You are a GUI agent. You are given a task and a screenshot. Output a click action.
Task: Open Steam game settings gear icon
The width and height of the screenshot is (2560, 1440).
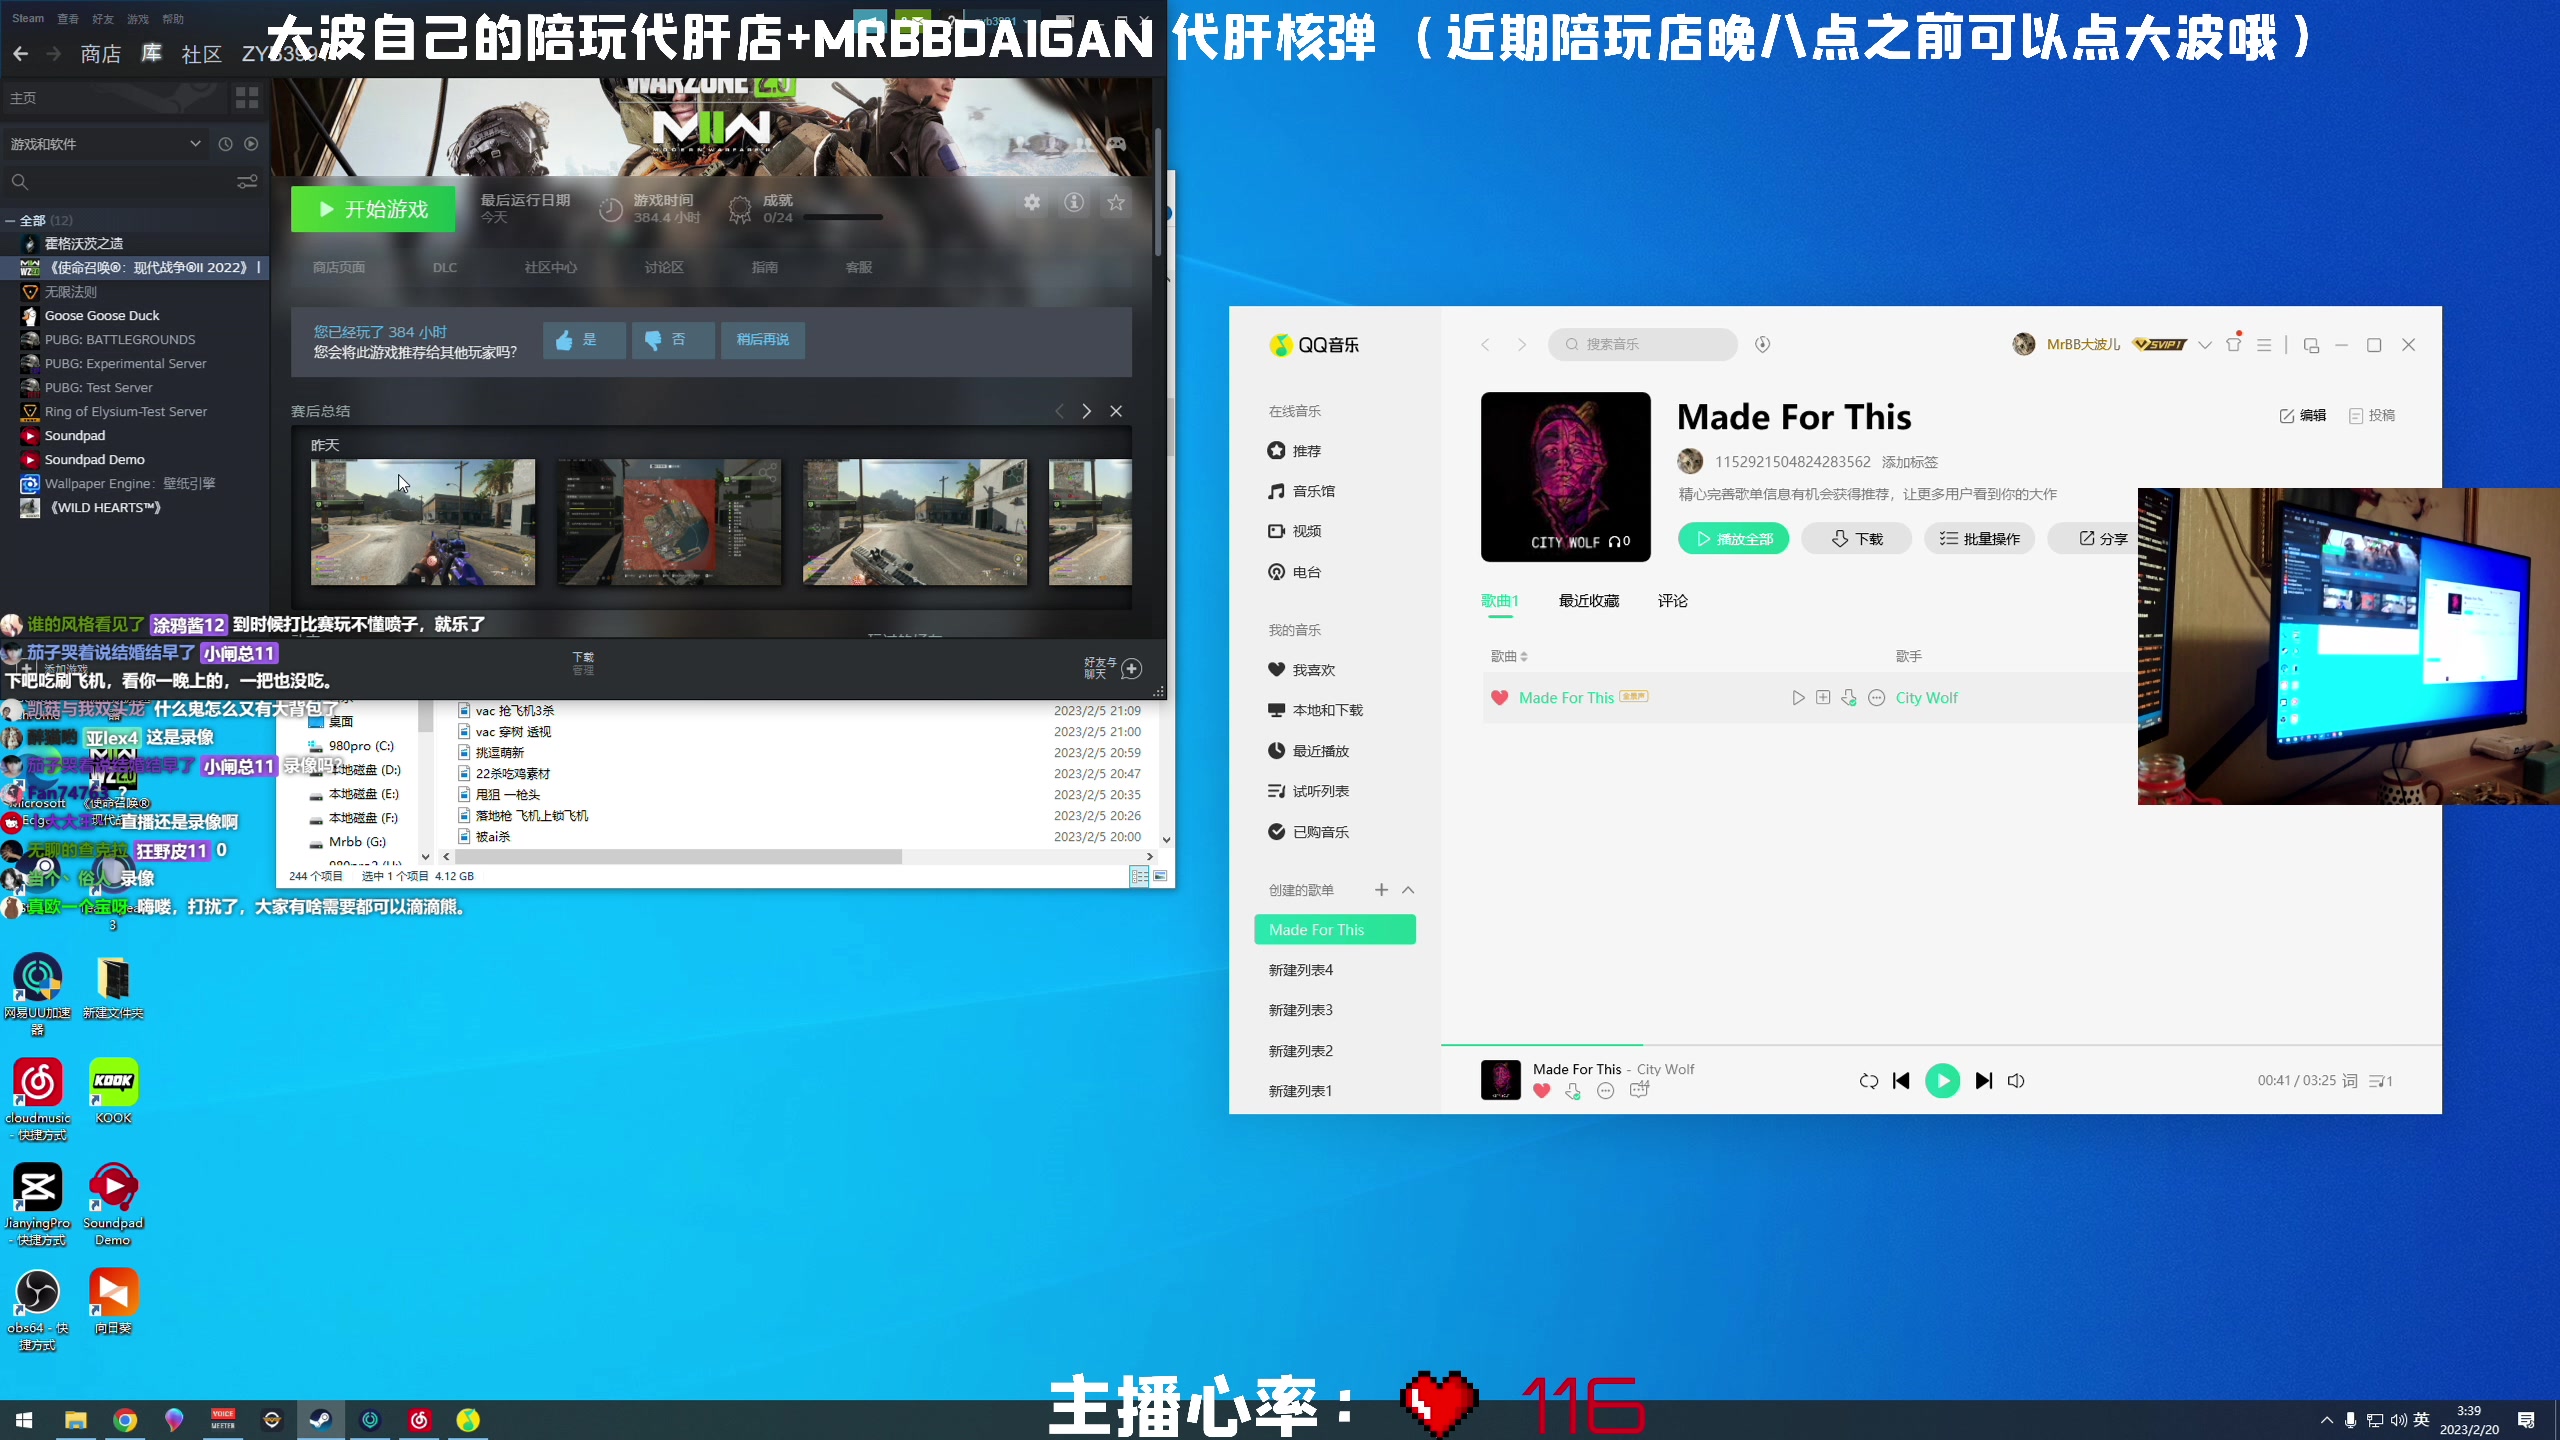coord(1031,203)
